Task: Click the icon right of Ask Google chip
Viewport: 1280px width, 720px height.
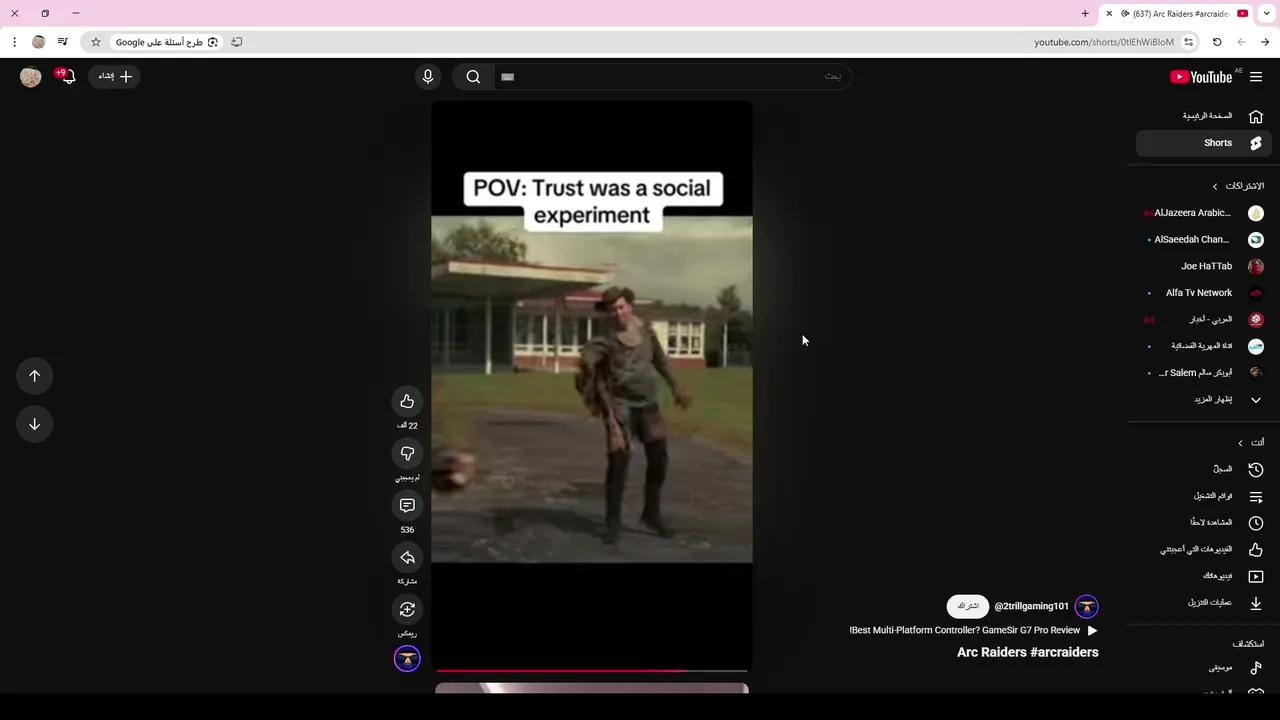Action: (x=237, y=42)
